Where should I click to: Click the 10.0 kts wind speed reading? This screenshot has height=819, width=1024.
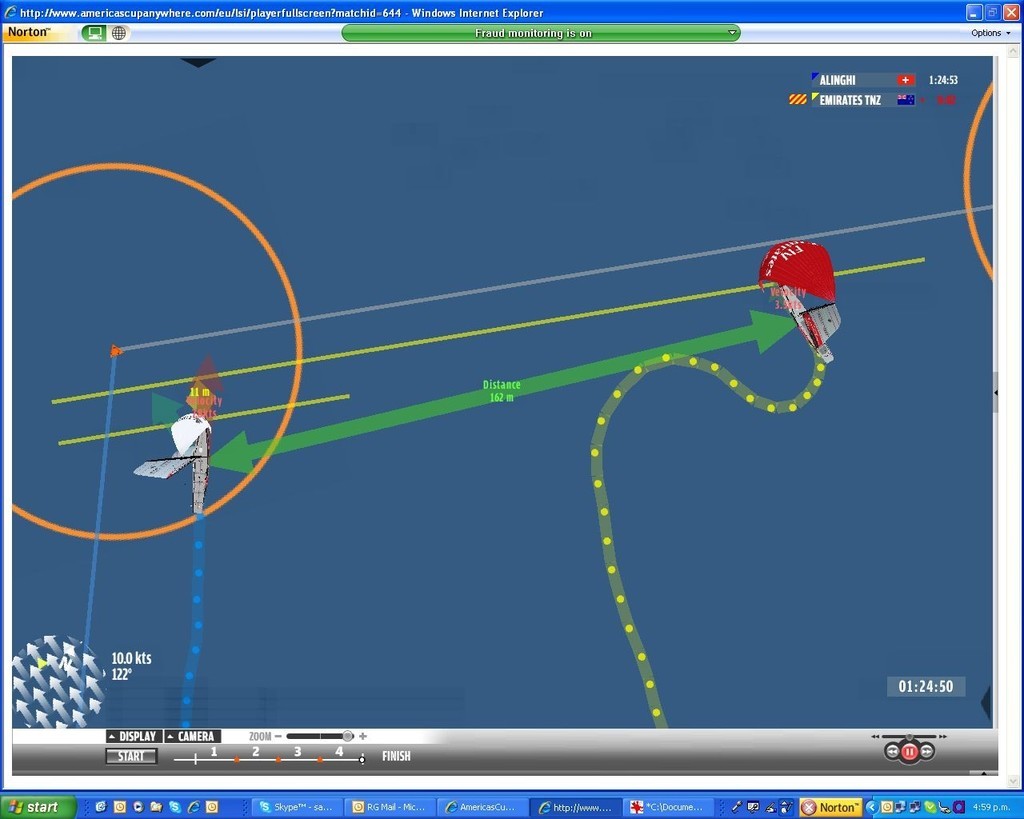(131, 658)
